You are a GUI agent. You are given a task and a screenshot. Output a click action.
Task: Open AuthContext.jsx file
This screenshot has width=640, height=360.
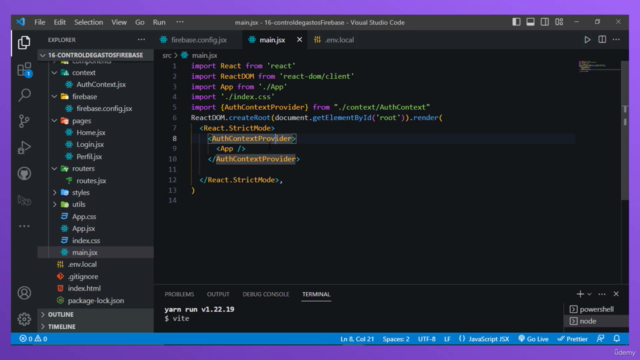pos(101,84)
